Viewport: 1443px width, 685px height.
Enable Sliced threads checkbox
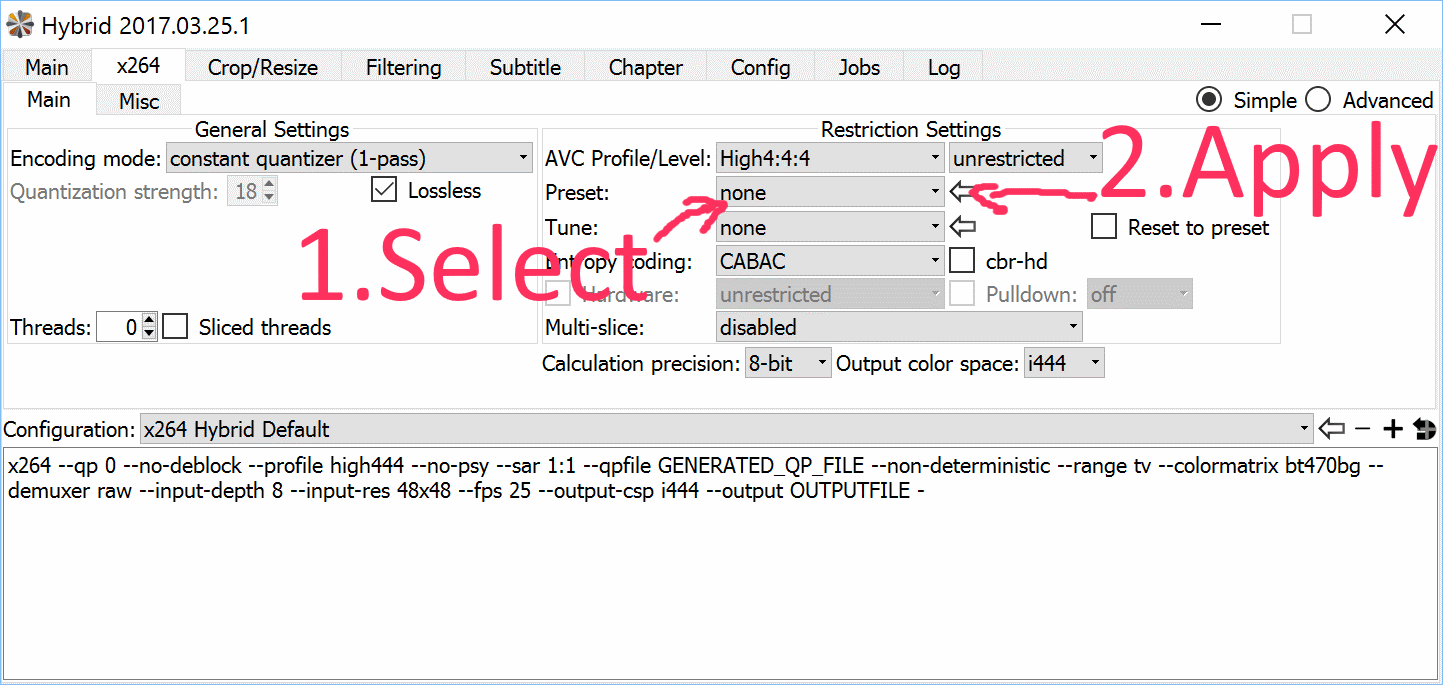tap(175, 326)
